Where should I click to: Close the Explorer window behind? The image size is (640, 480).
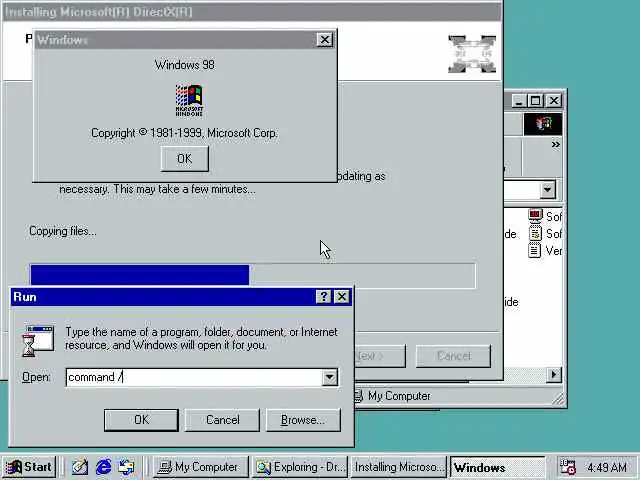[x=553, y=100]
